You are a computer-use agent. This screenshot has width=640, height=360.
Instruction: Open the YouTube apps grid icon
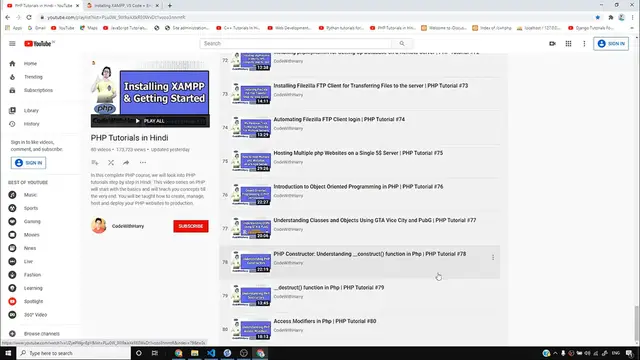pyautogui.click(x=568, y=44)
